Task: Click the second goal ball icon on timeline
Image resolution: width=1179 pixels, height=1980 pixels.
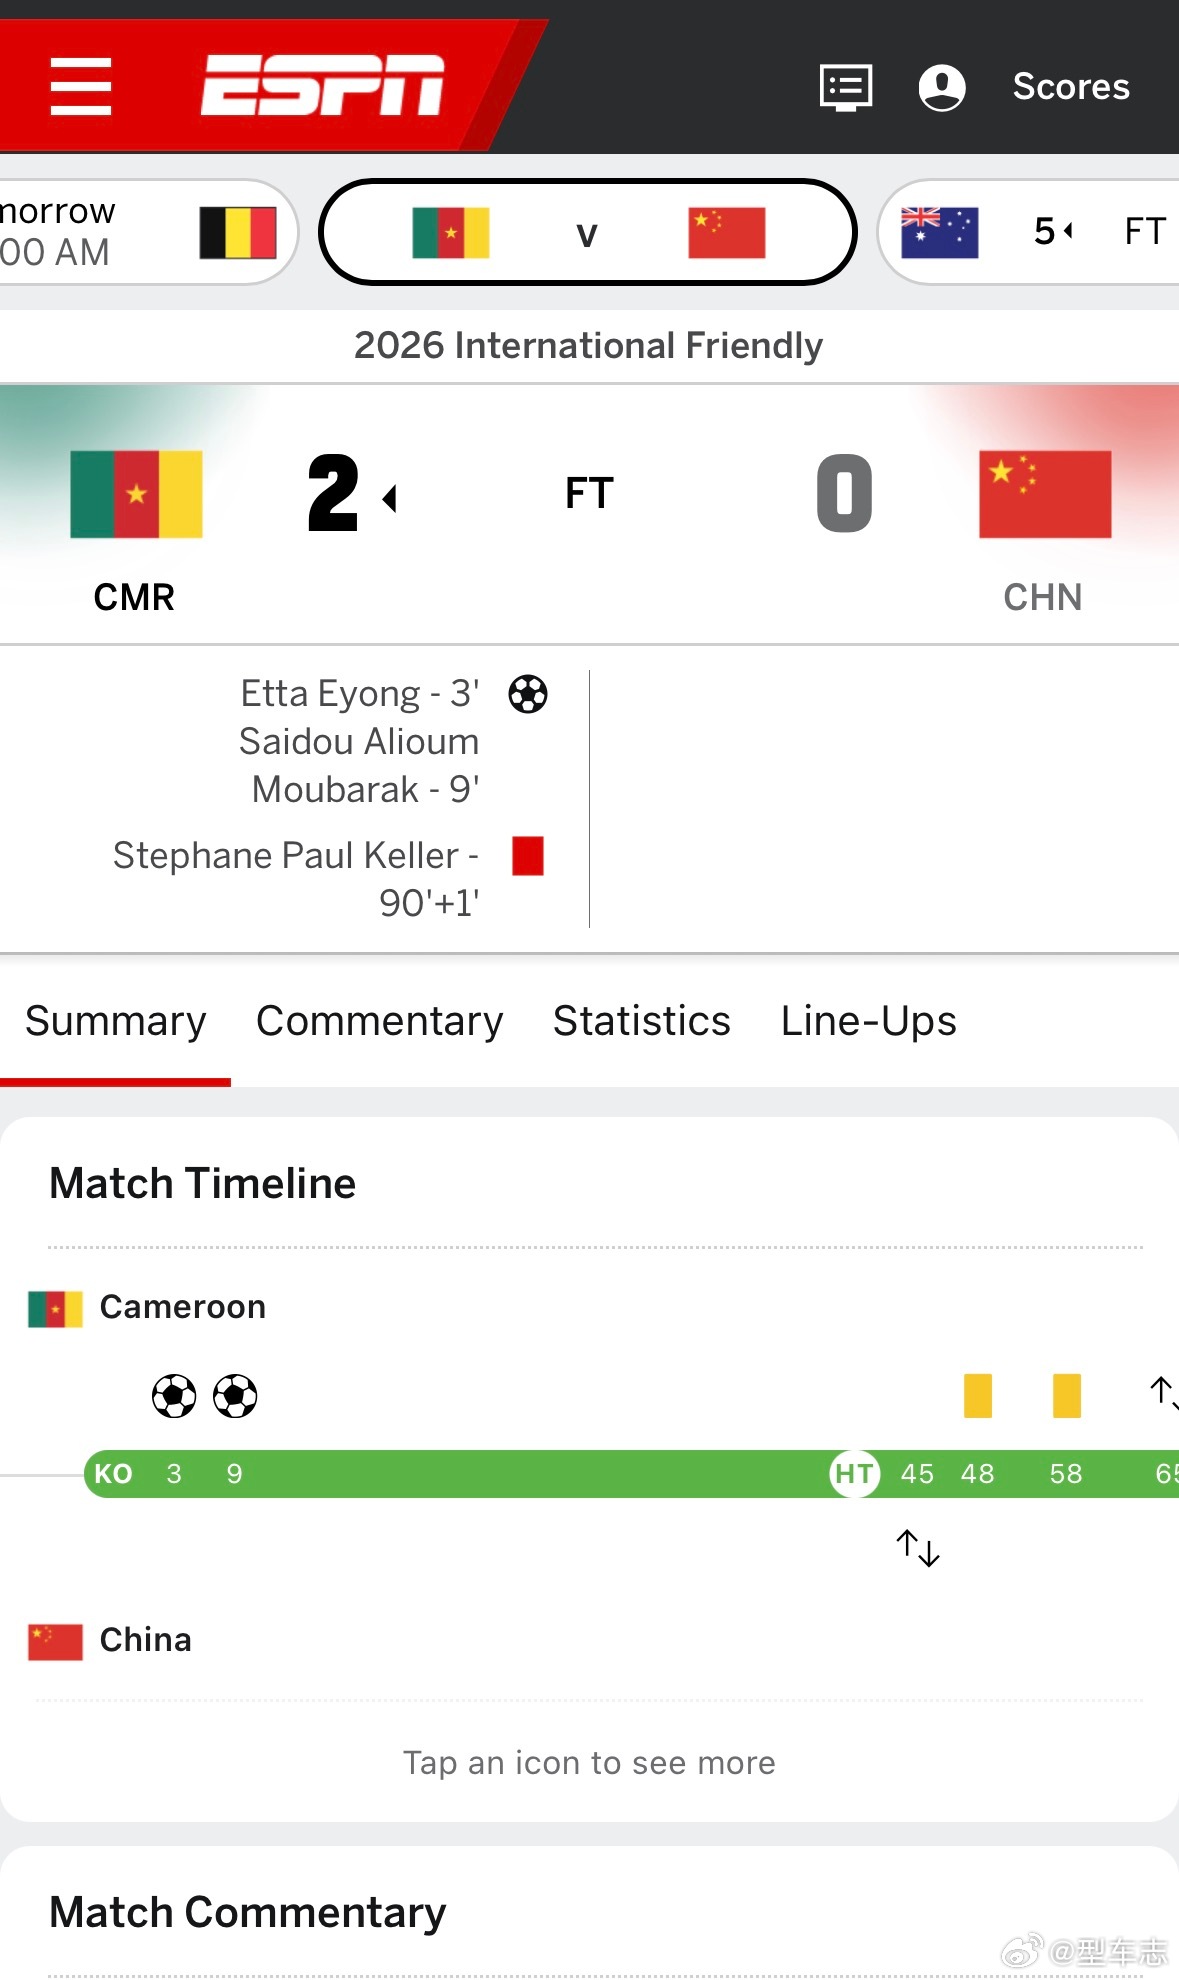Action: coord(235,1396)
